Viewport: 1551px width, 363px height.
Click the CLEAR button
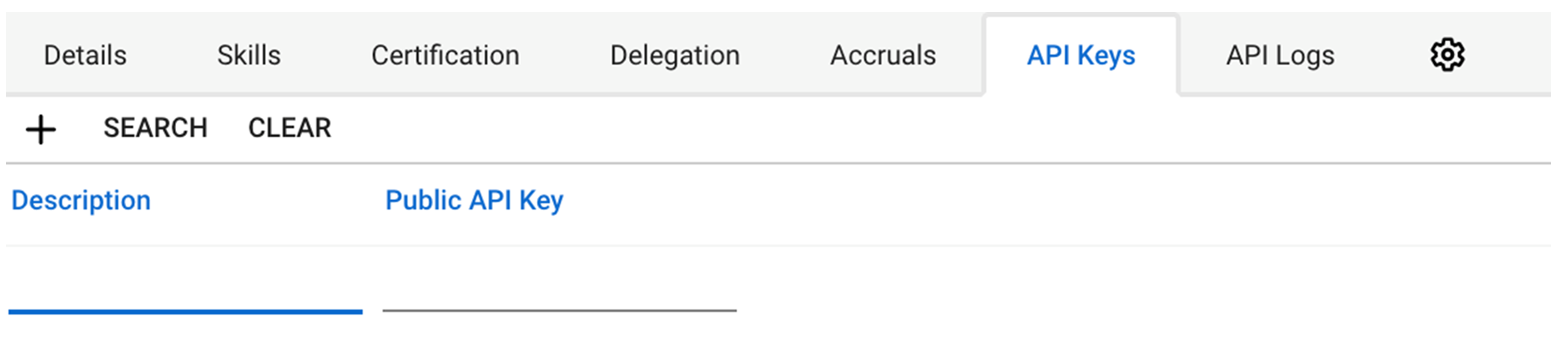[x=290, y=128]
